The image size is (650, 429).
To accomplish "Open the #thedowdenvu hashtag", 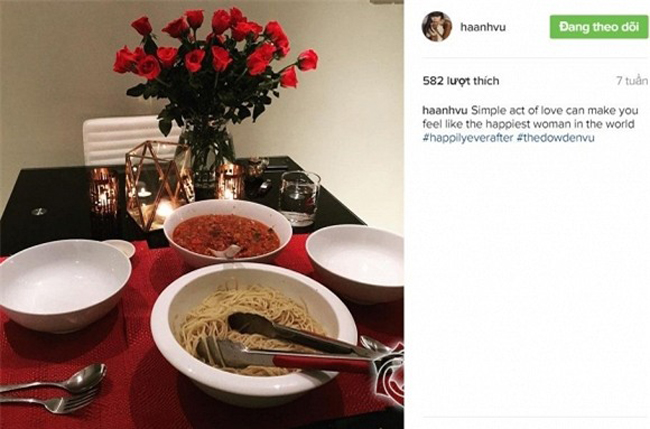I will point(555,138).
